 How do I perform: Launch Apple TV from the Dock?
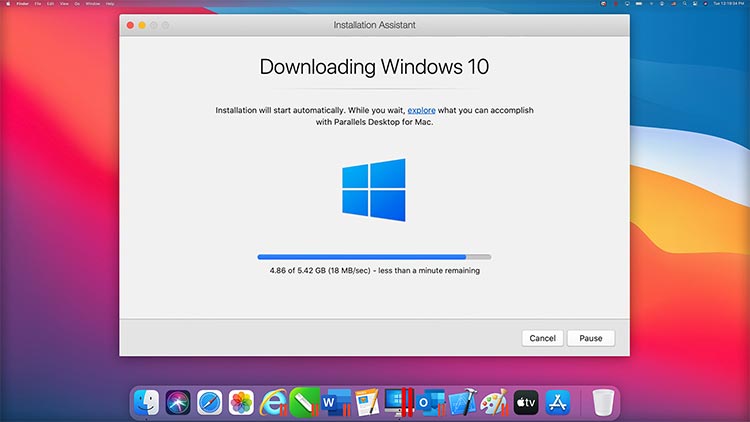click(526, 402)
